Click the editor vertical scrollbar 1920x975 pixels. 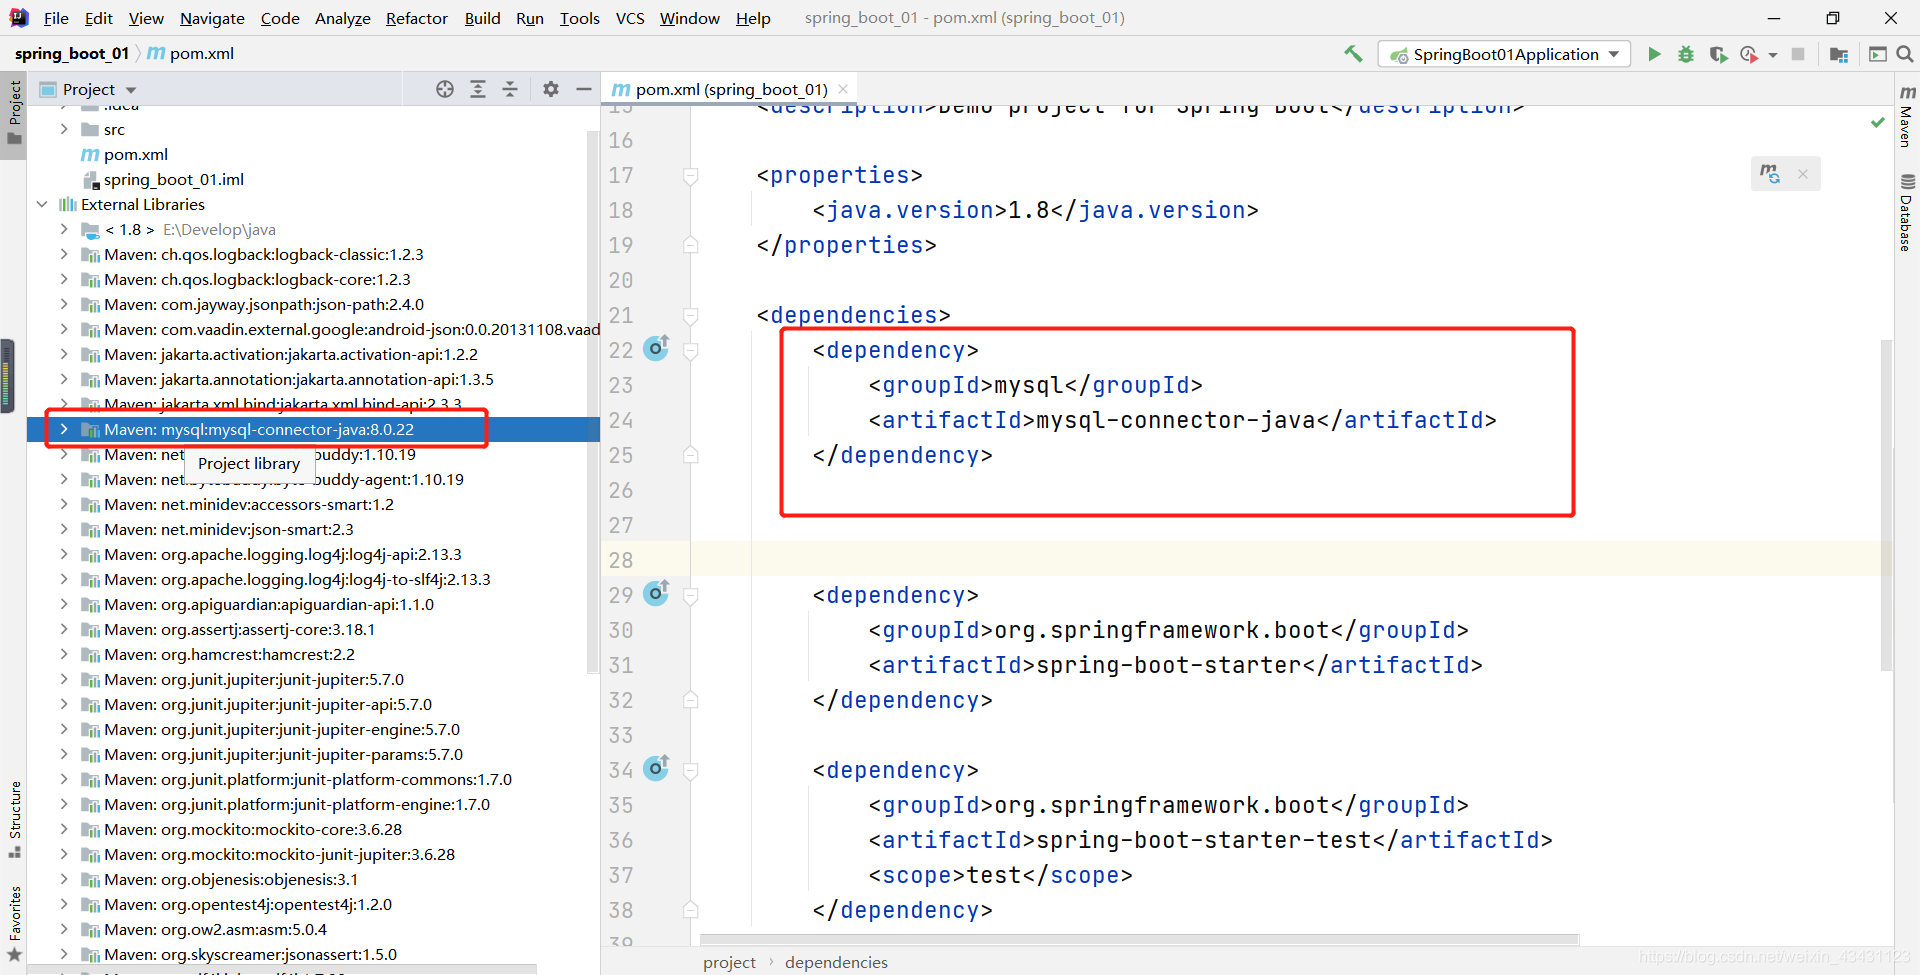(x=1886, y=505)
